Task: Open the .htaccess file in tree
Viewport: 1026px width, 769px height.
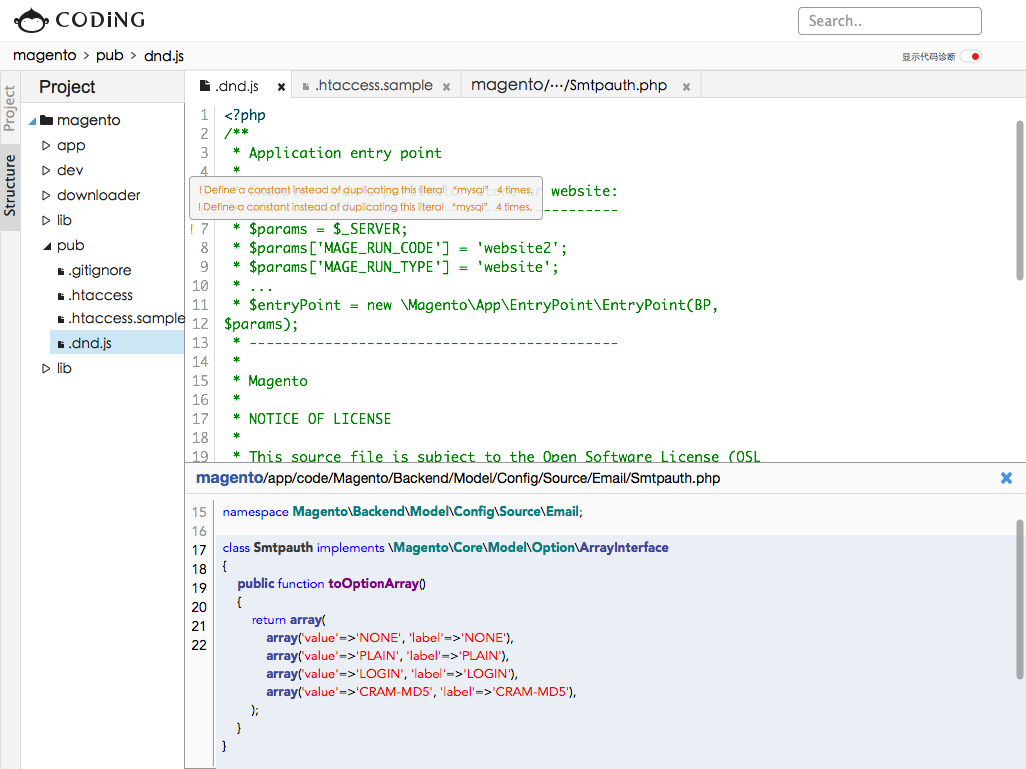Action: pos(101,295)
